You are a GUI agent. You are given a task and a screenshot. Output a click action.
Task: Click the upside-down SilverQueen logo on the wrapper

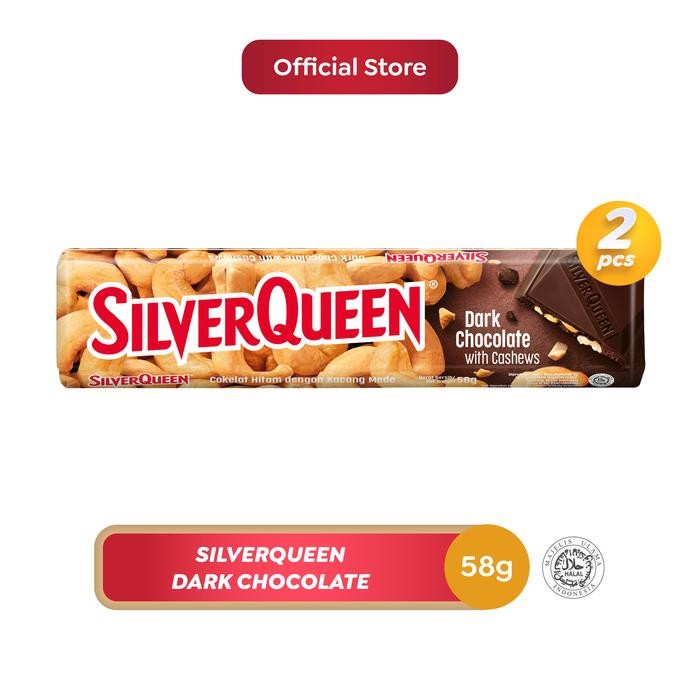pos(436,257)
